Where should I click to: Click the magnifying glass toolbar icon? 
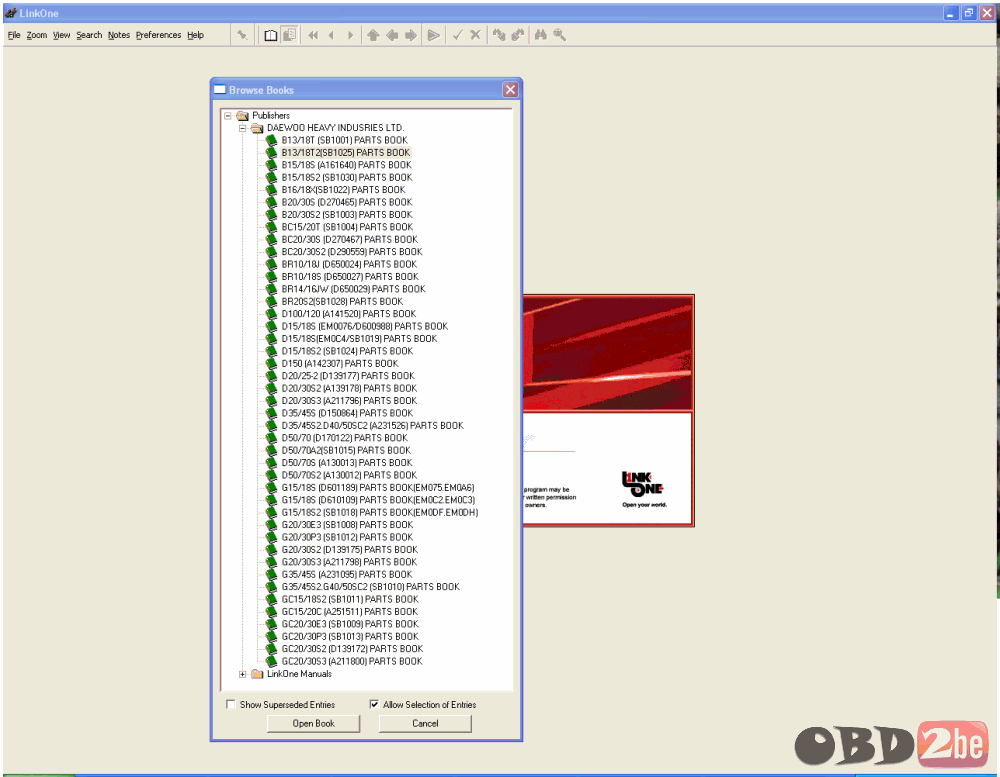559,35
